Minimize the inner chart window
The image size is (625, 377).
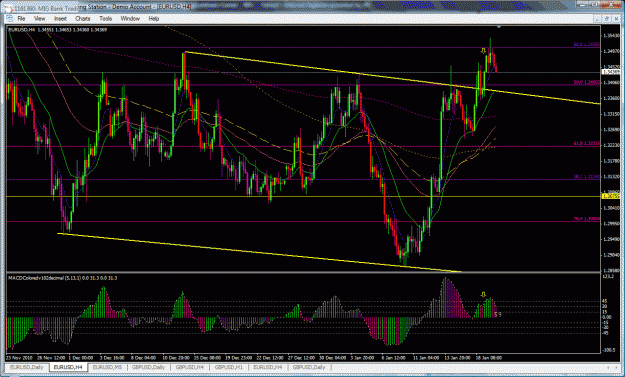(597, 18)
